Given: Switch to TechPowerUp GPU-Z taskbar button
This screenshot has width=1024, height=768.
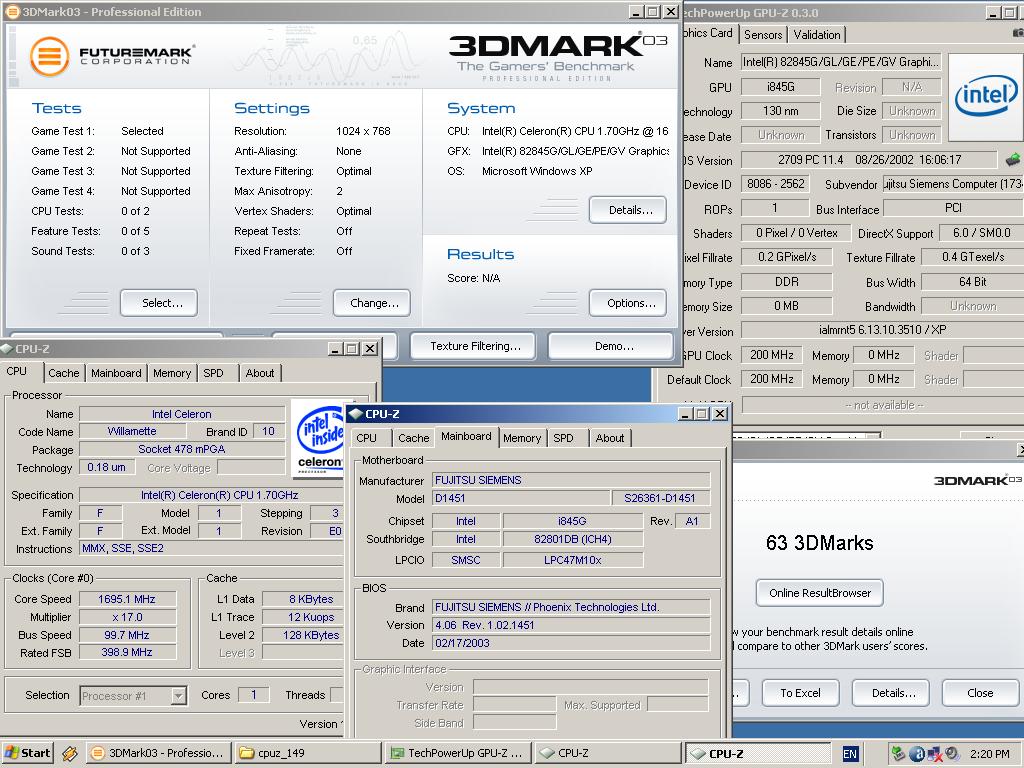Looking at the screenshot, I should [x=458, y=753].
